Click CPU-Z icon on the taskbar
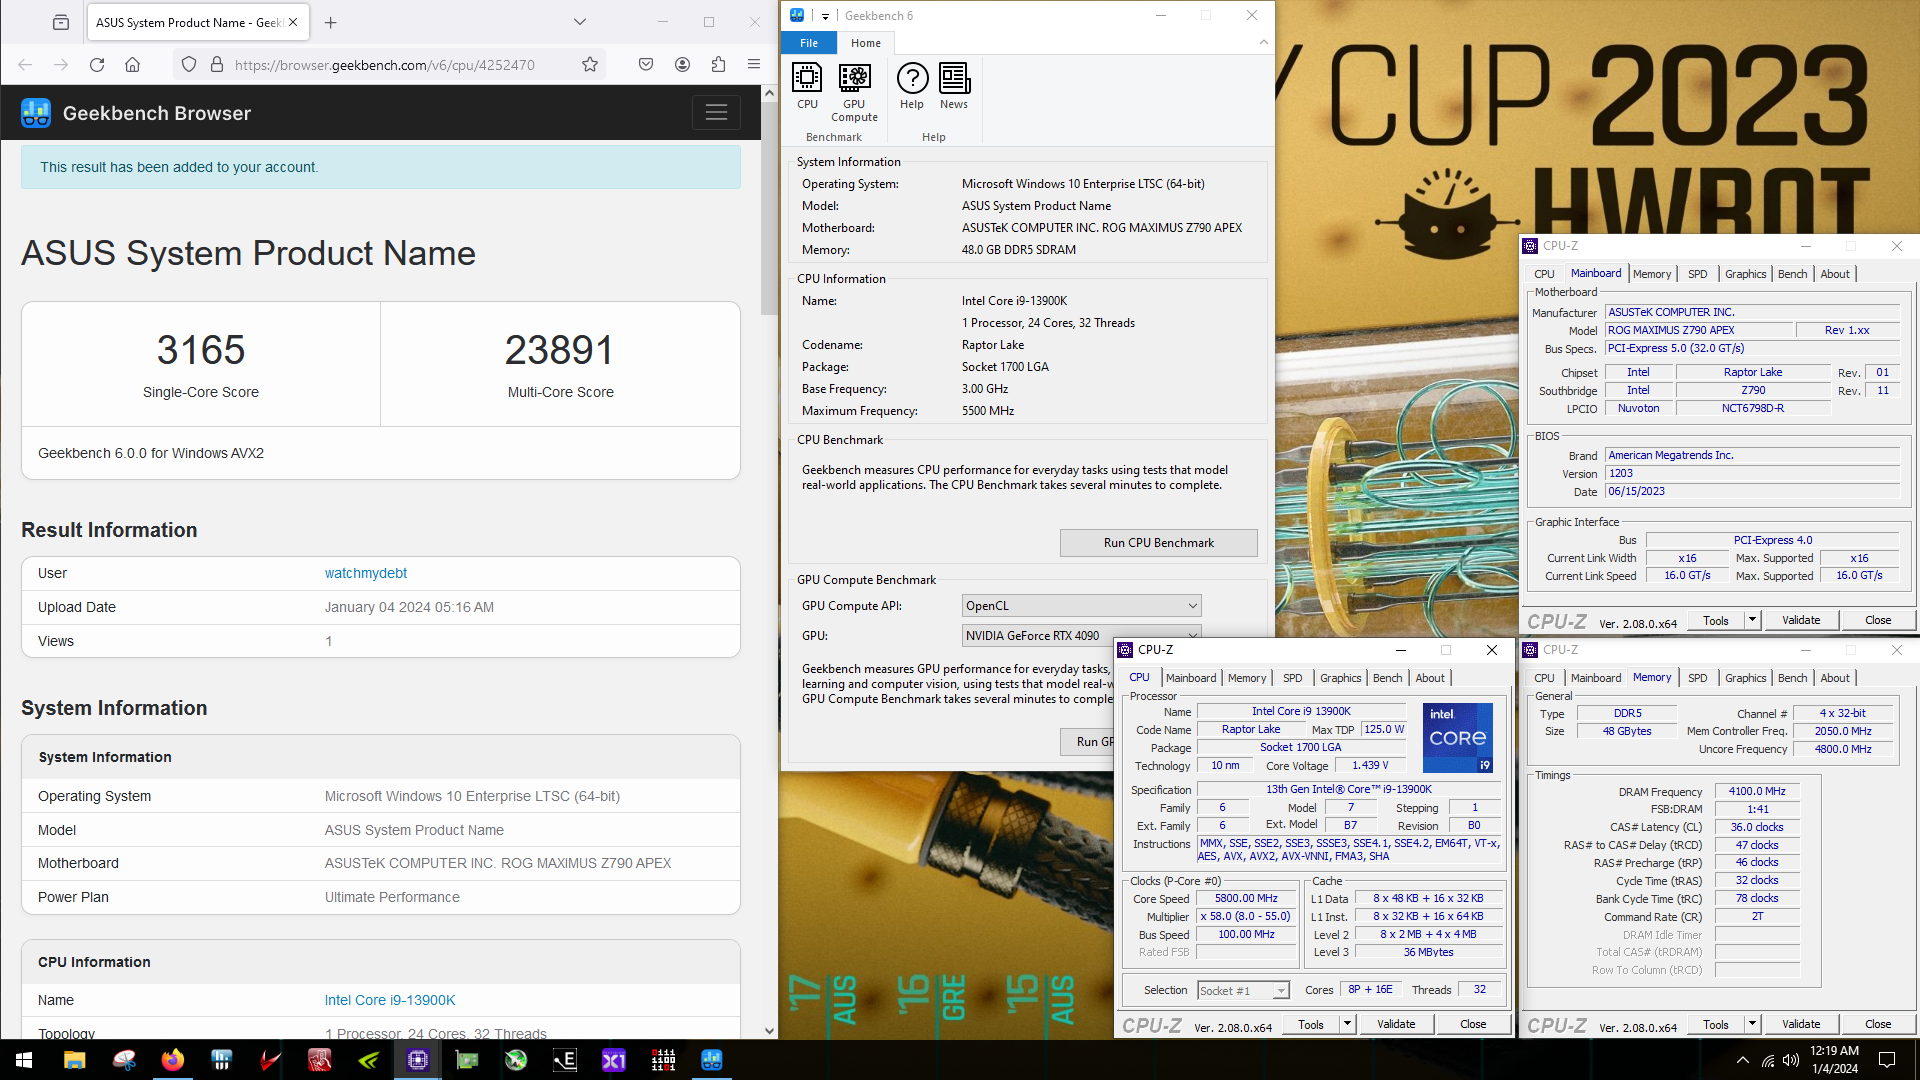The width and height of the screenshot is (1920, 1080). (x=418, y=1060)
